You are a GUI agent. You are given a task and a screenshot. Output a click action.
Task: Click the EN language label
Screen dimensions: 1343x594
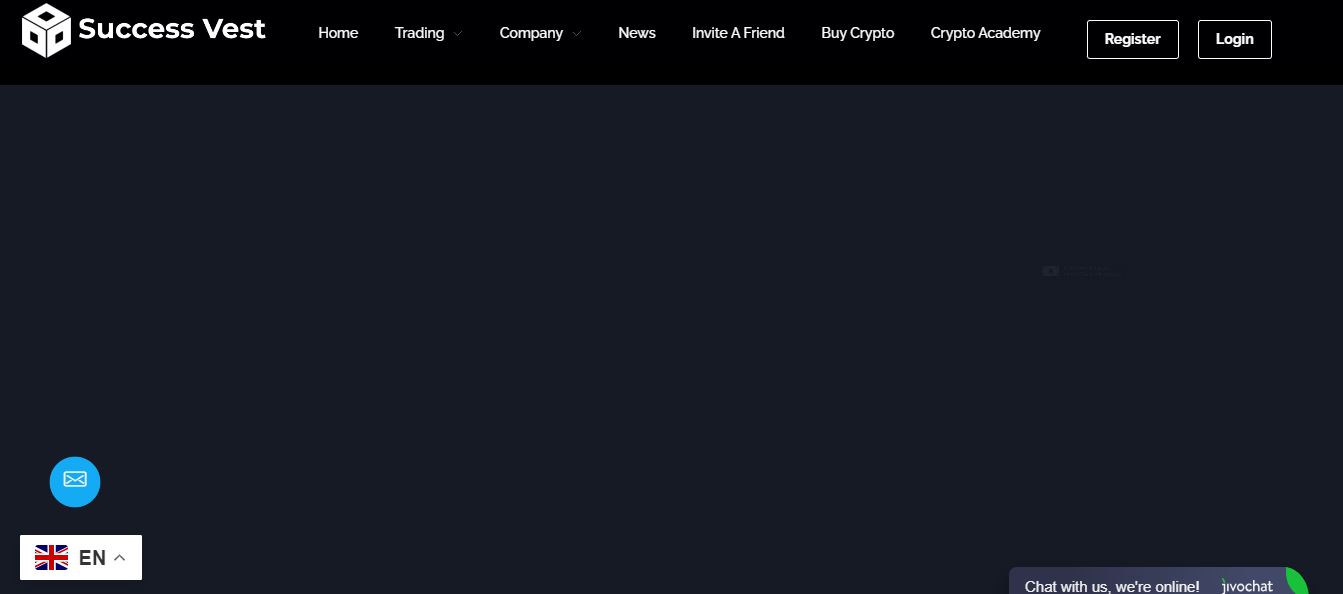pyautogui.click(x=92, y=558)
